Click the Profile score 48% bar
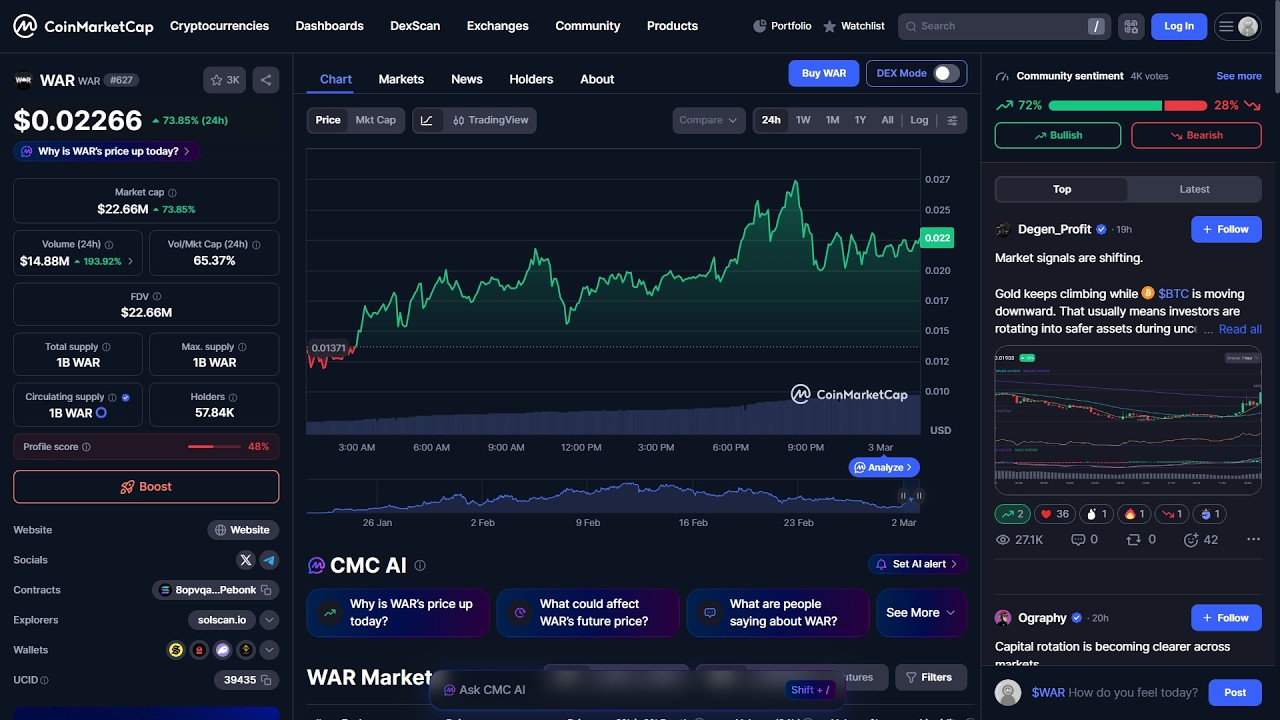1280x720 pixels. click(214, 447)
